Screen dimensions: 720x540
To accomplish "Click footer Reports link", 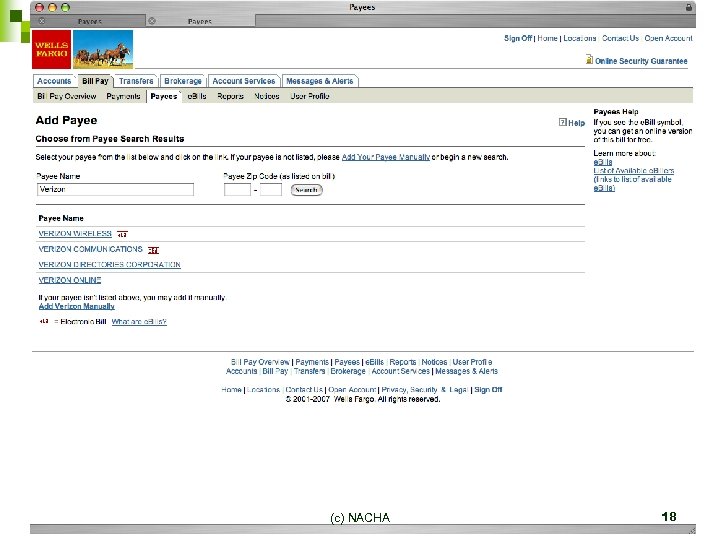I will pos(403,362).
